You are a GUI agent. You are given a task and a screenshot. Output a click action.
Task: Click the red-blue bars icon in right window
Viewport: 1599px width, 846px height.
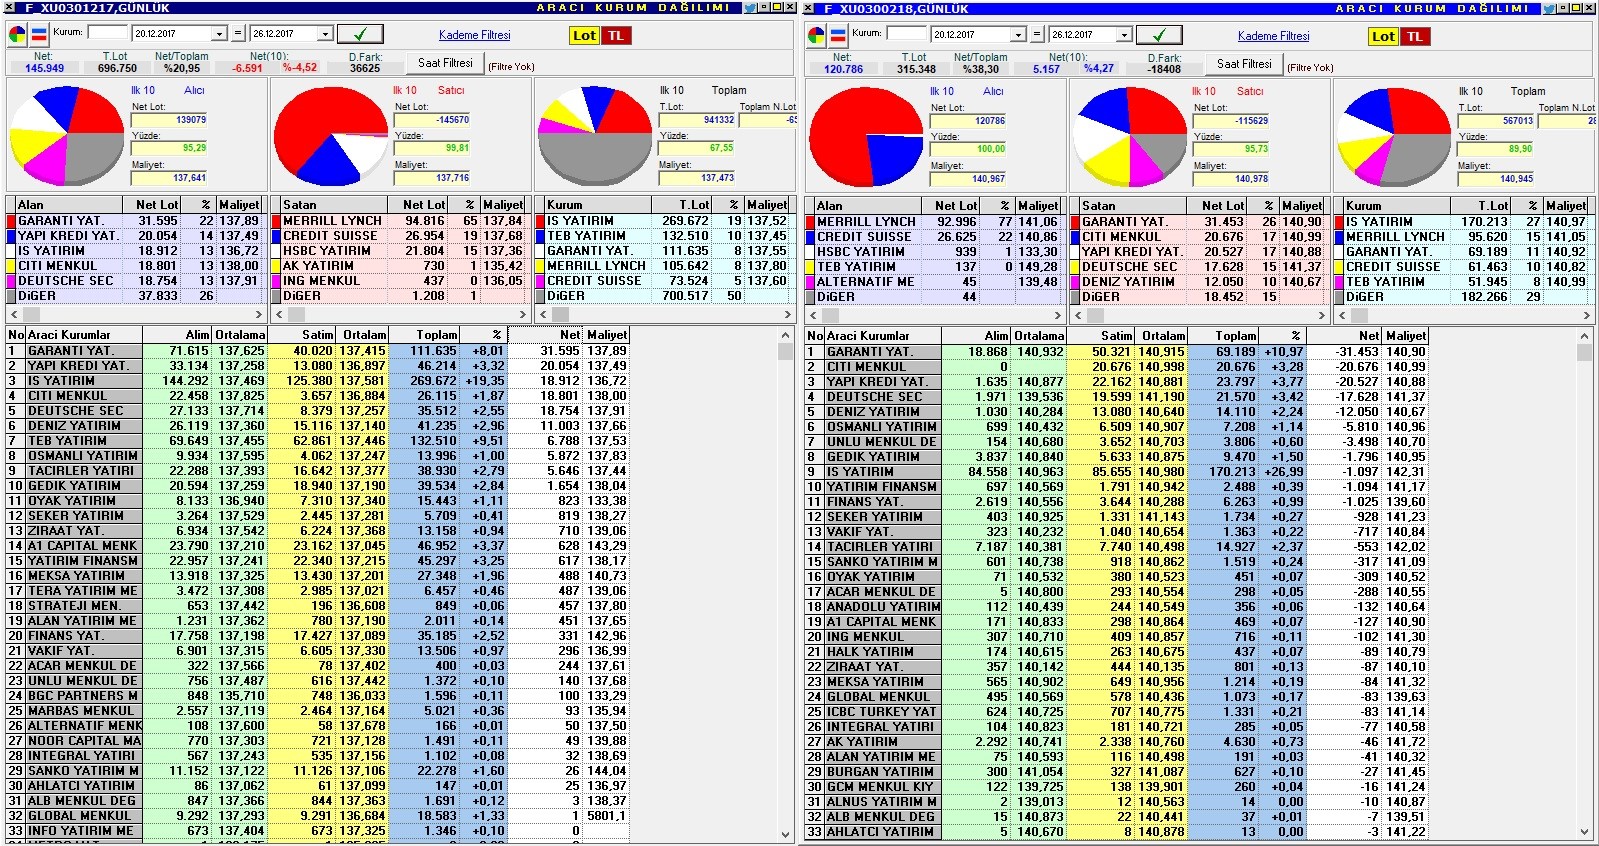click(838, 35)
